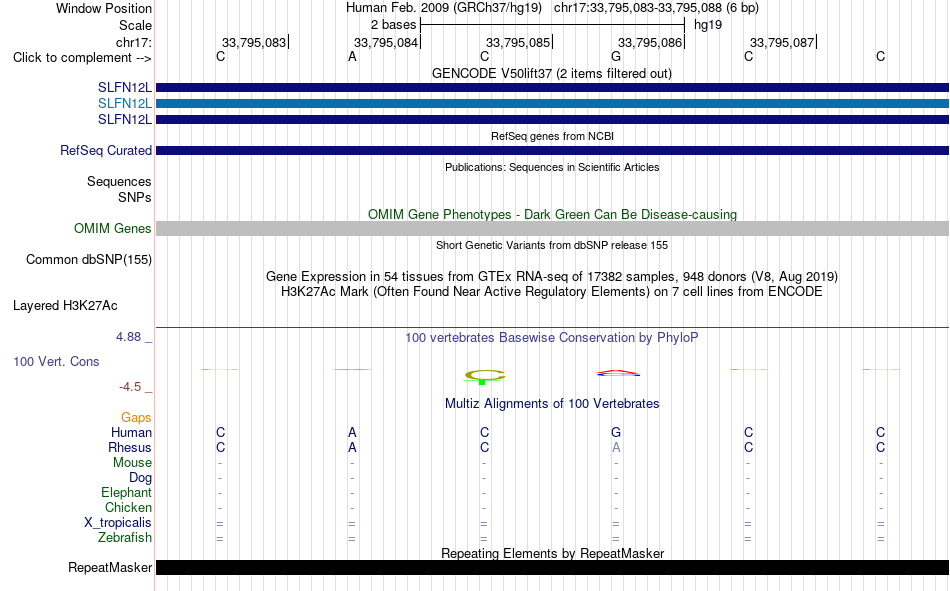950x591 pixels.
Task: Click the 'Mouse' species label
Action: pos(132,462)
